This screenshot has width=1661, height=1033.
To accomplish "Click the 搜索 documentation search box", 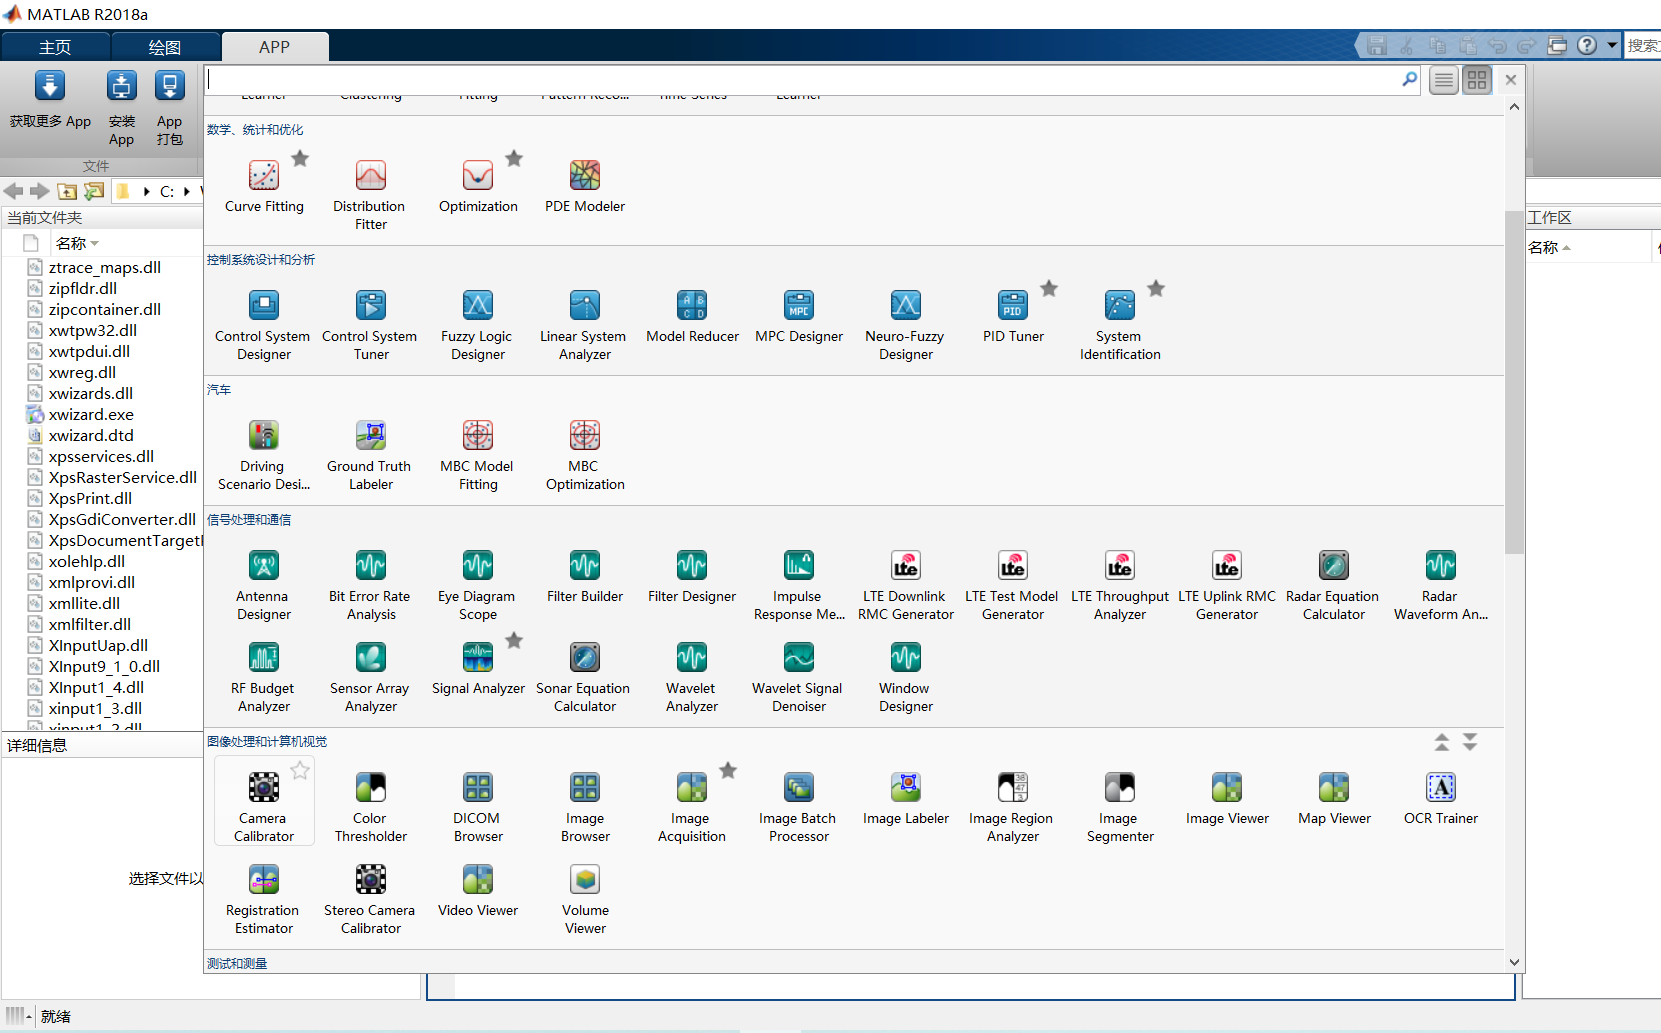I will [1642, 45].
